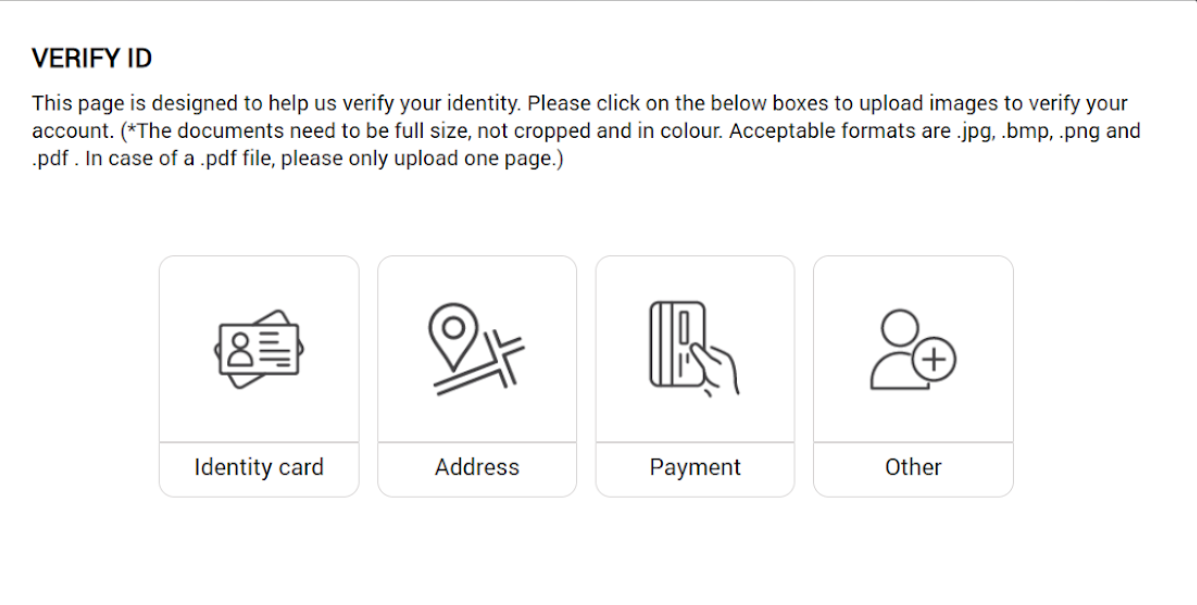The width and height of the screenshot is (1197, 605).
Task: Select the Payment label under the card icon
Action: coord(695,467)
